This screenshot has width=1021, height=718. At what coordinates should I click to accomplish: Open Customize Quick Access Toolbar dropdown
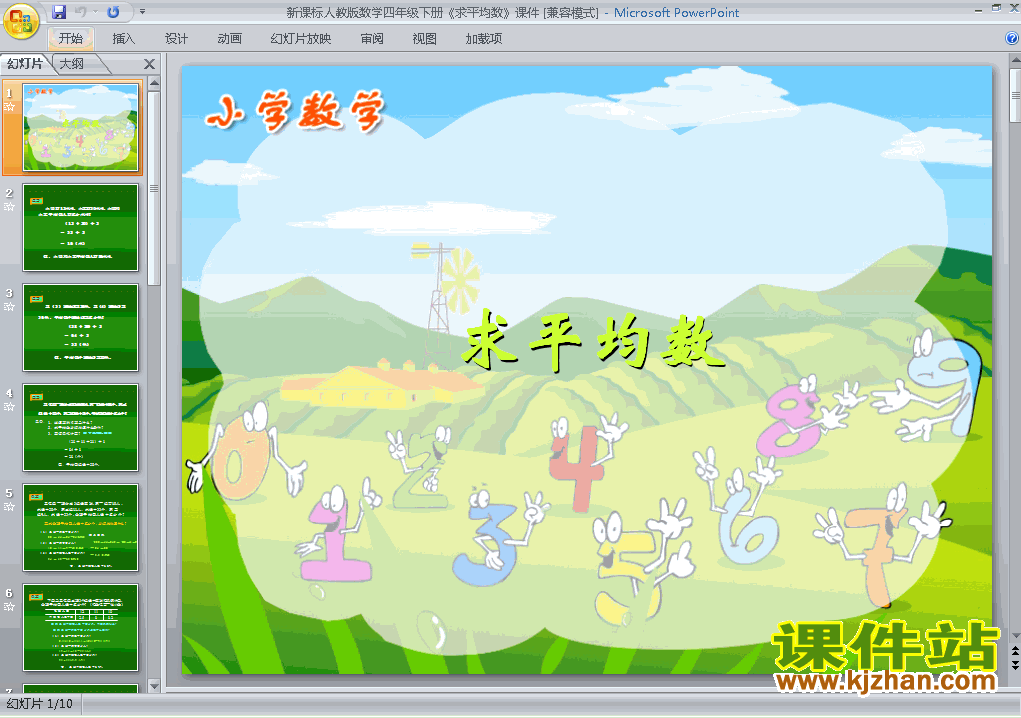(x=143, y=12)
